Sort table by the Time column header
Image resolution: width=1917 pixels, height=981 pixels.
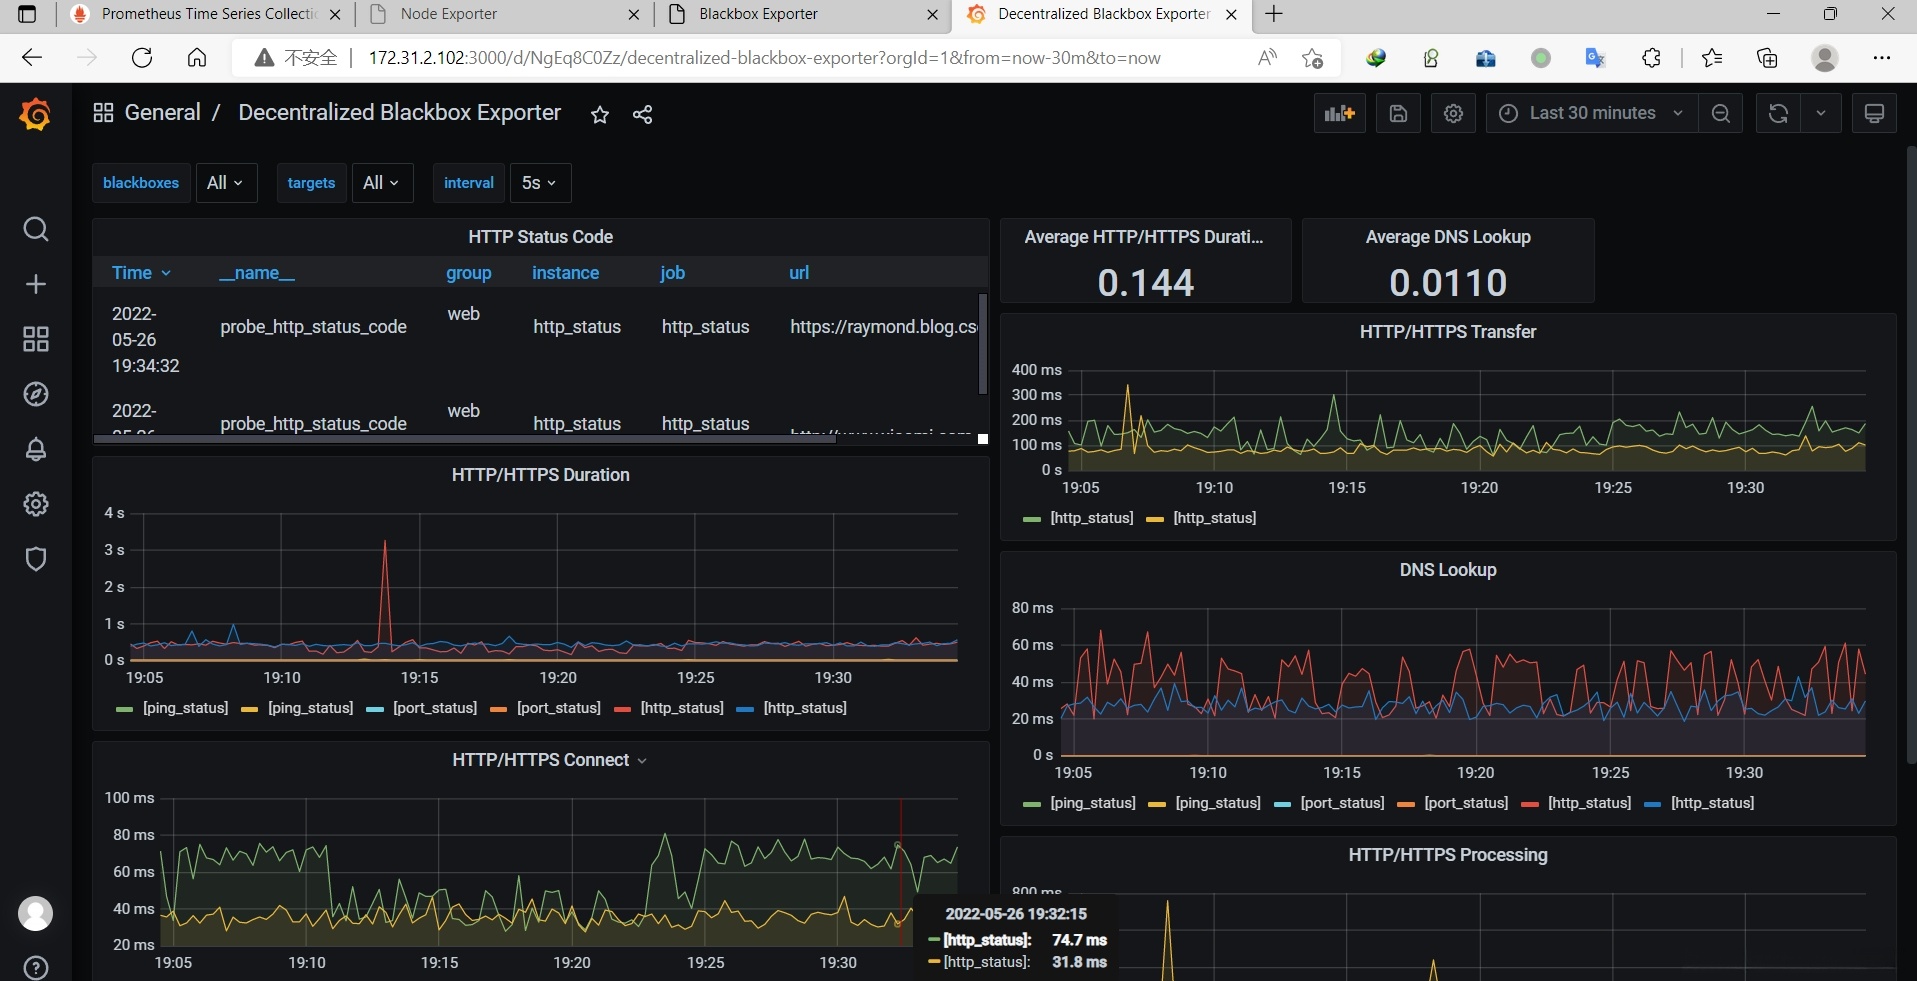click(132, 273)
